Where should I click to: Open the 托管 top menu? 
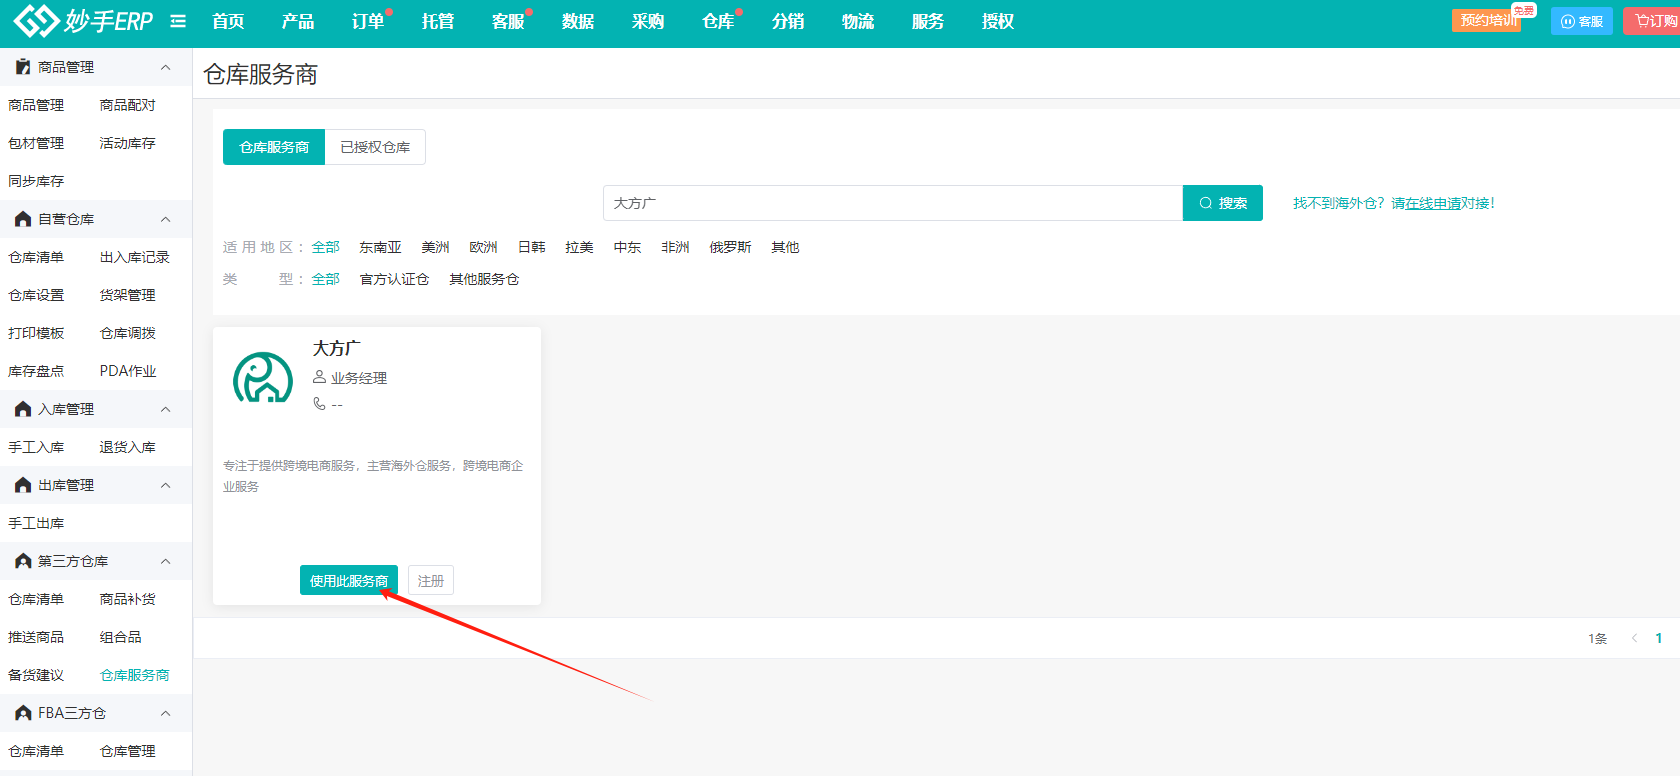tap(438, 21)
